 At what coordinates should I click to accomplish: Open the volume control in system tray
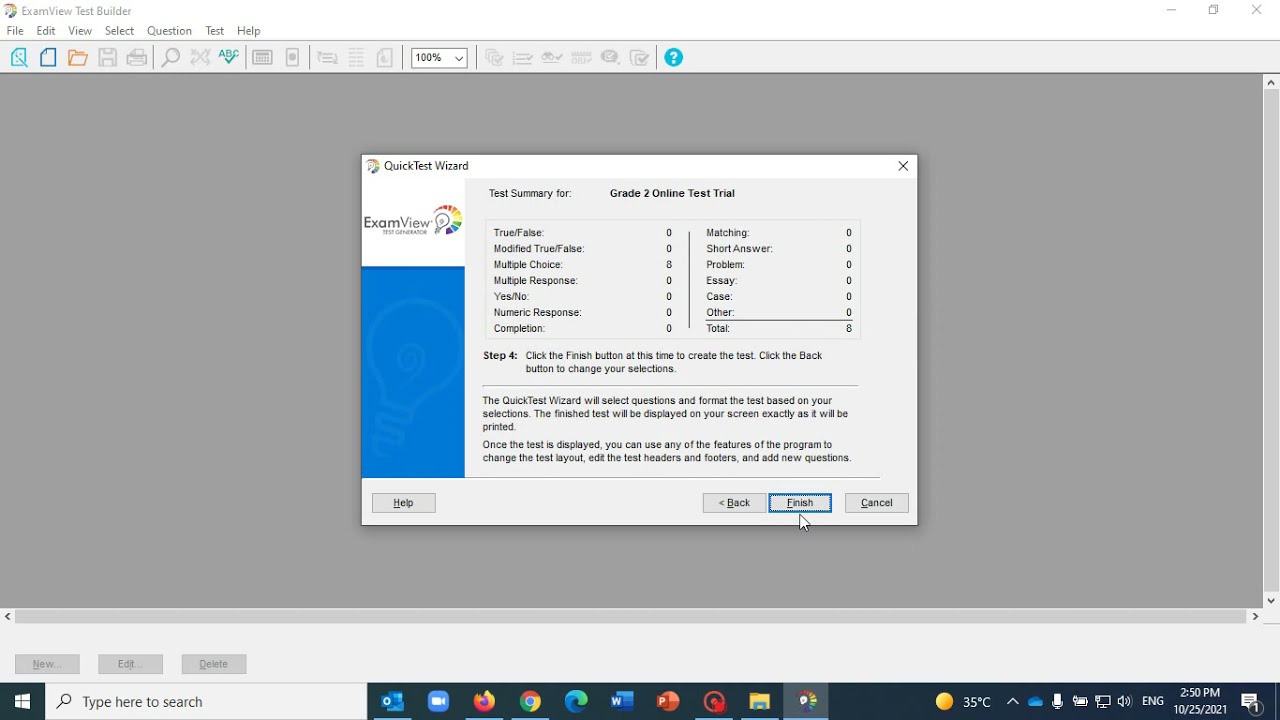(1125, 702)
